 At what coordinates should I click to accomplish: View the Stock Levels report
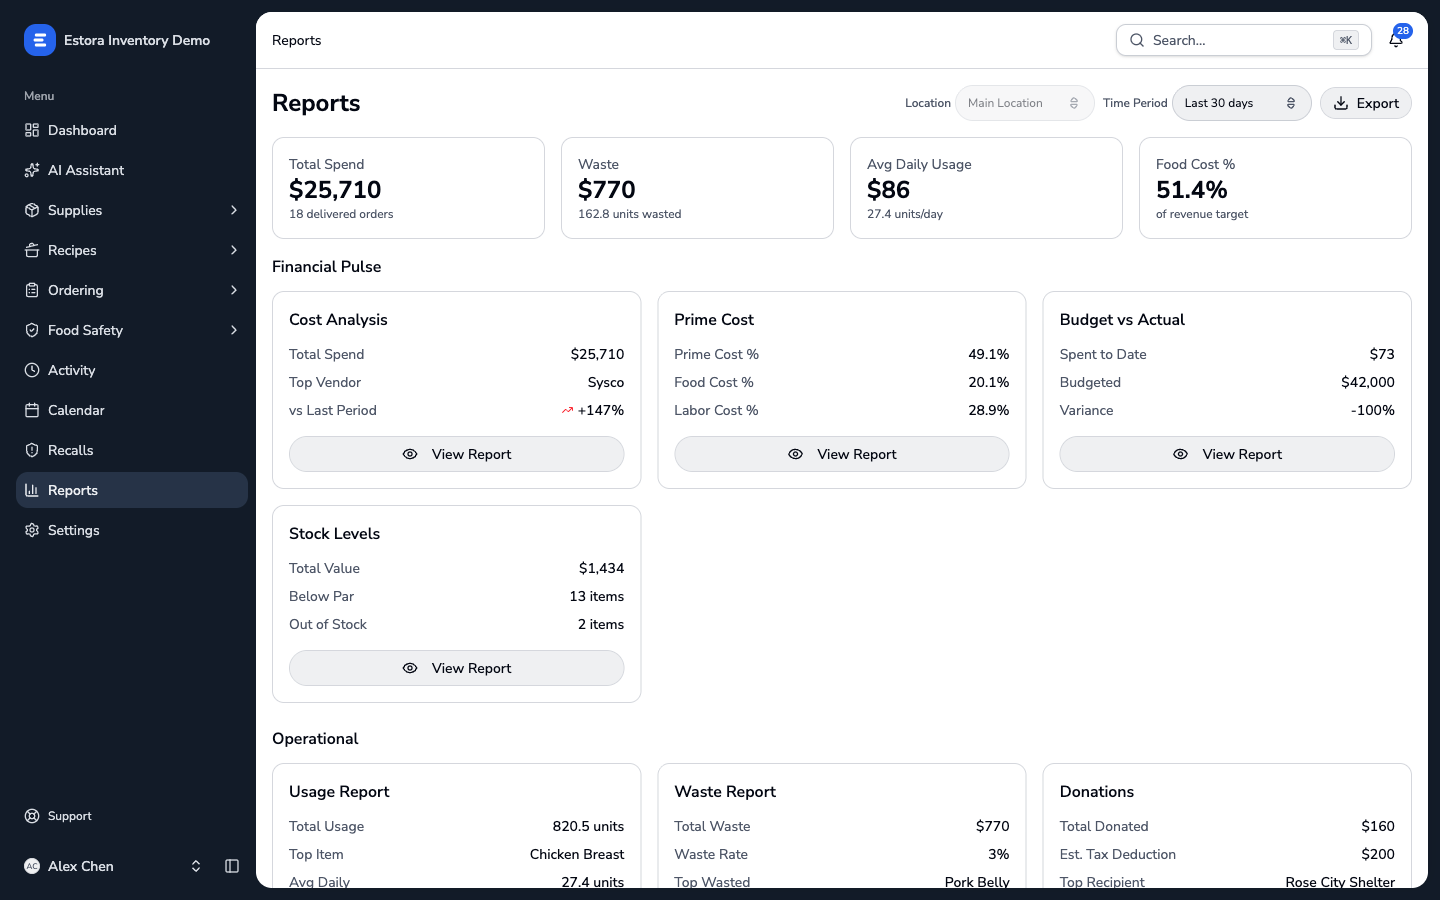point(456,668)
